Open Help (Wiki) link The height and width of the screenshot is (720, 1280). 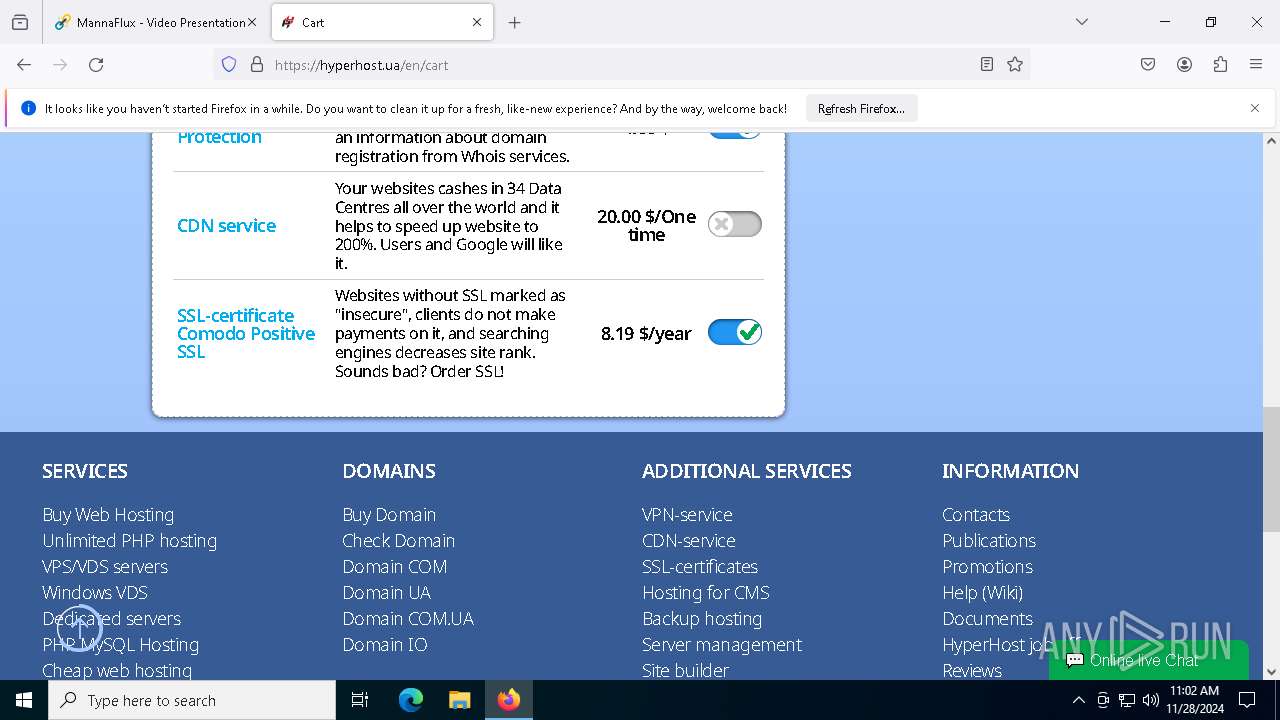(982, 592)
